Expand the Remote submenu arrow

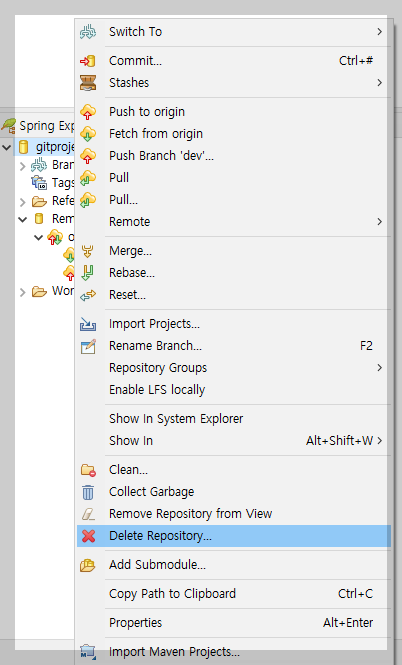[x=380, y=222]
